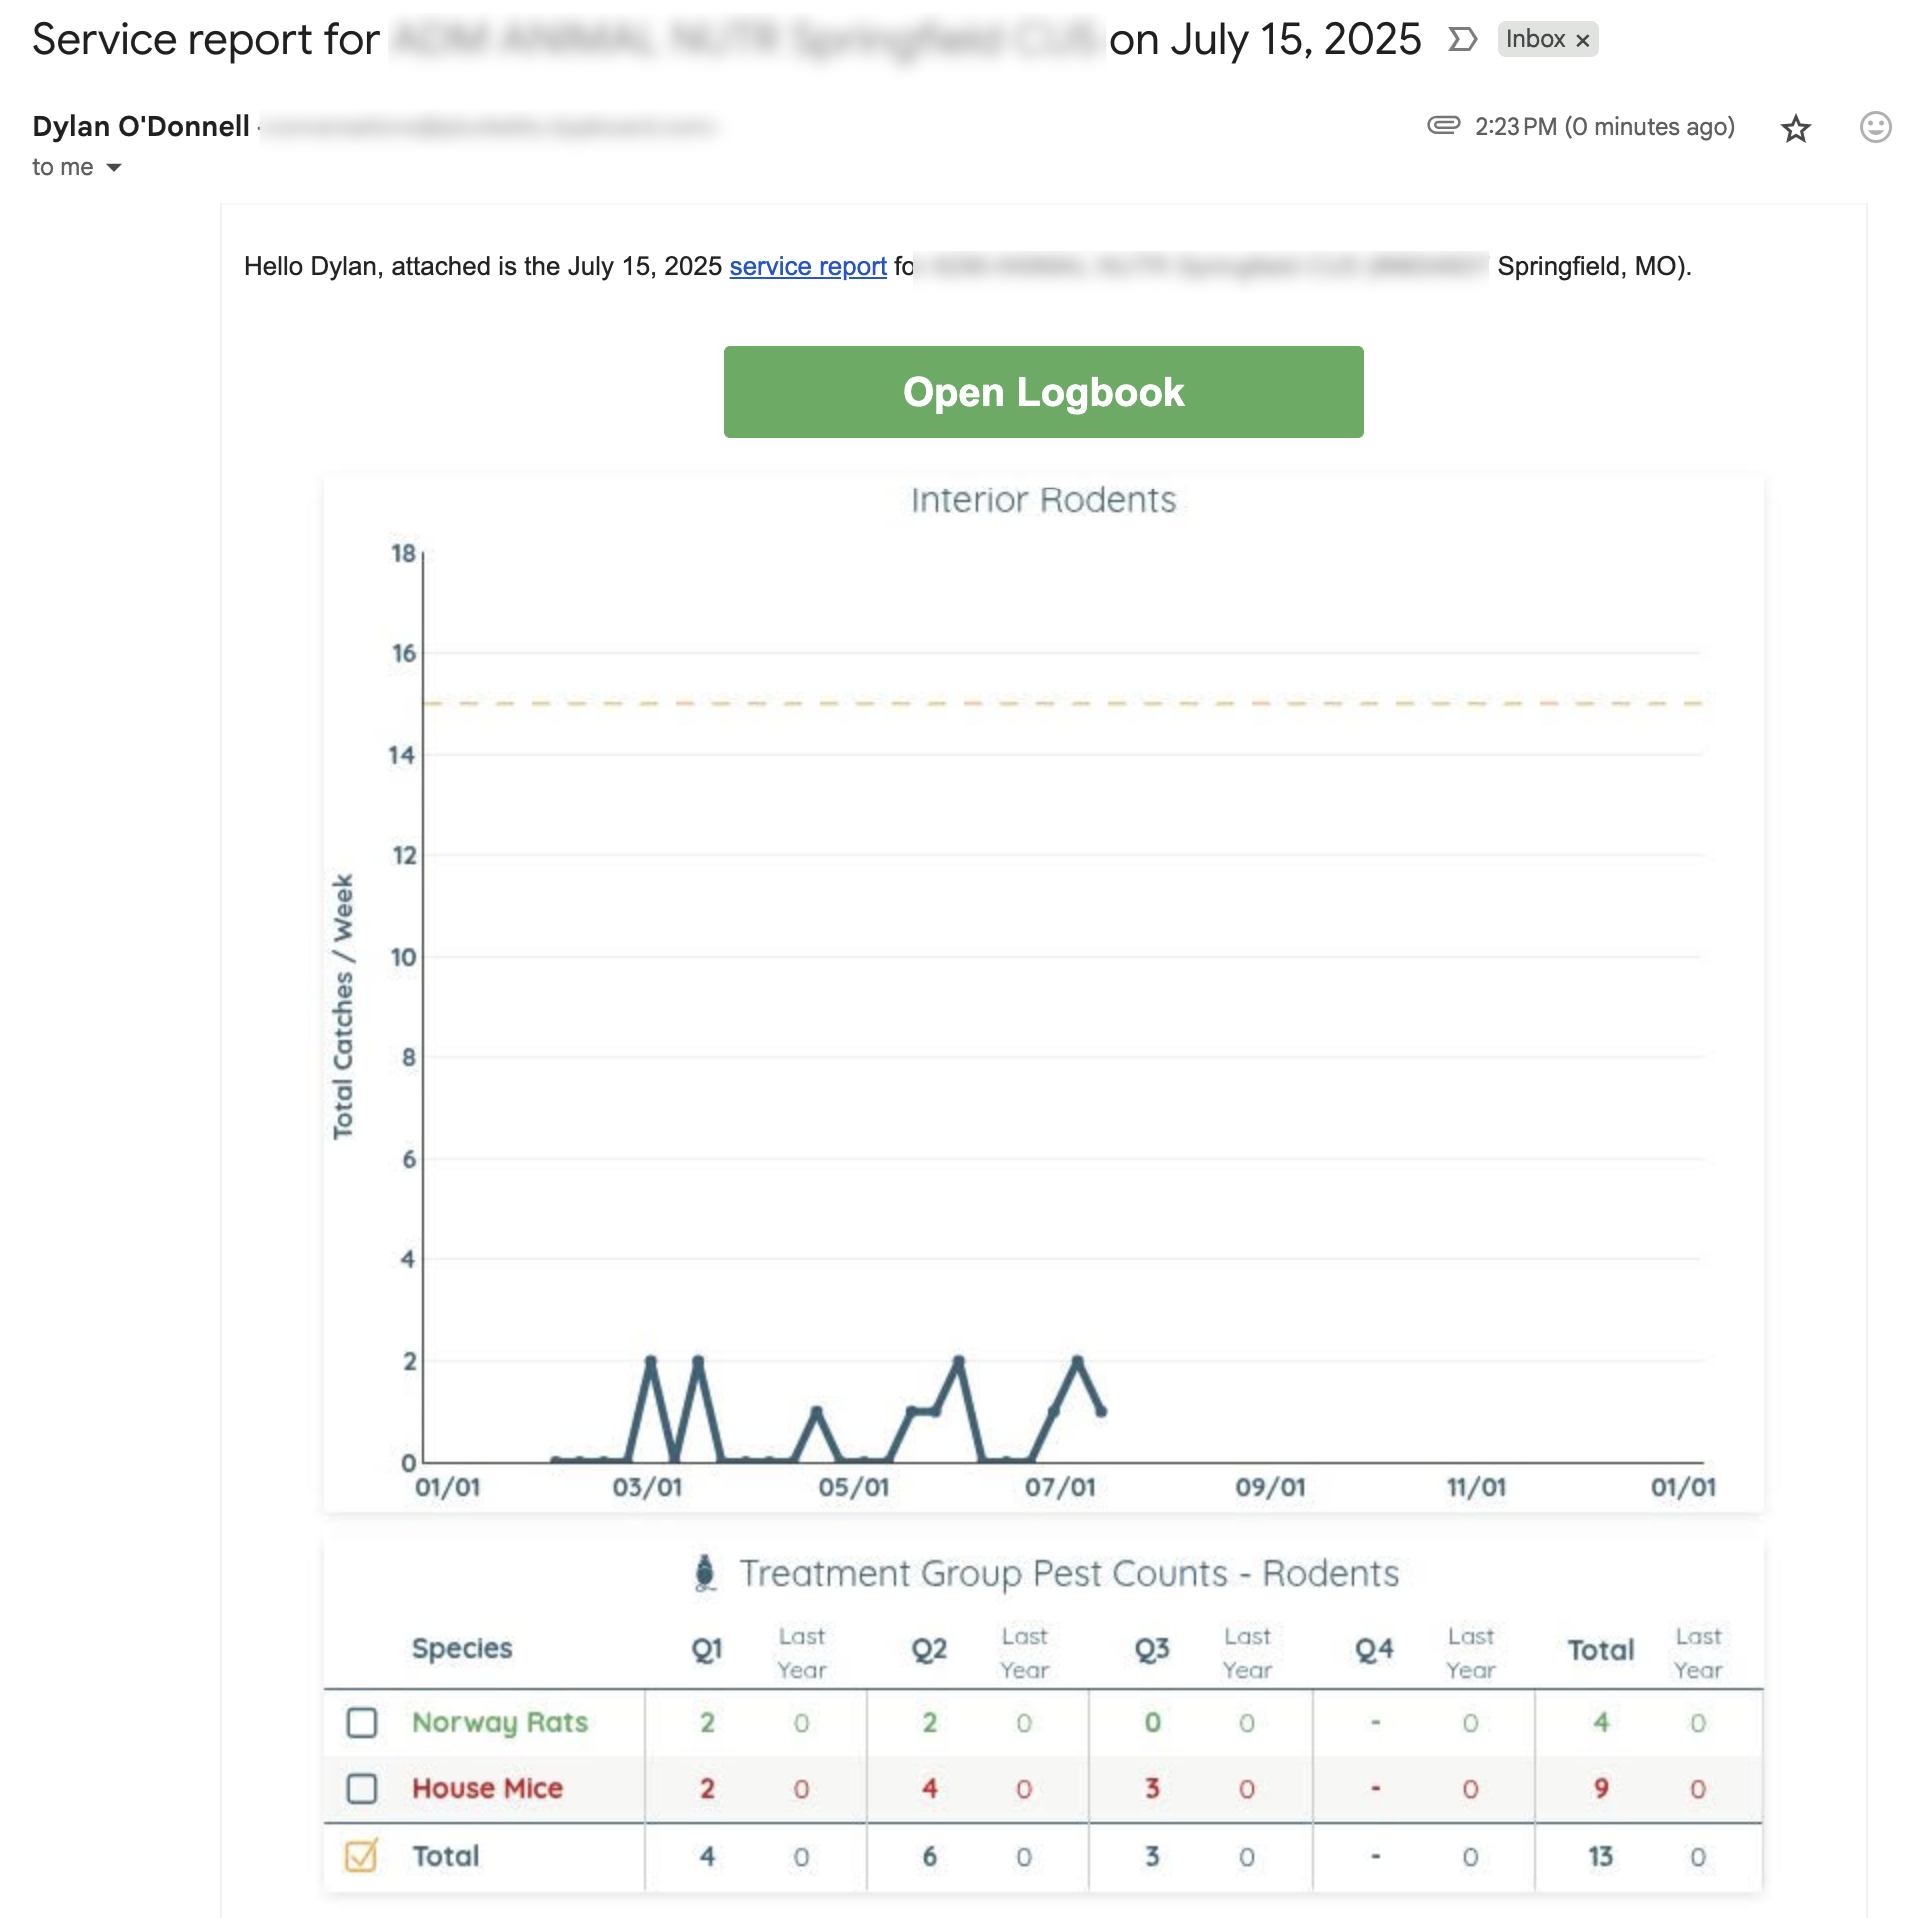Check the House Mice checkbox
1910x1918 pixels.
[x=361, y=1788]
